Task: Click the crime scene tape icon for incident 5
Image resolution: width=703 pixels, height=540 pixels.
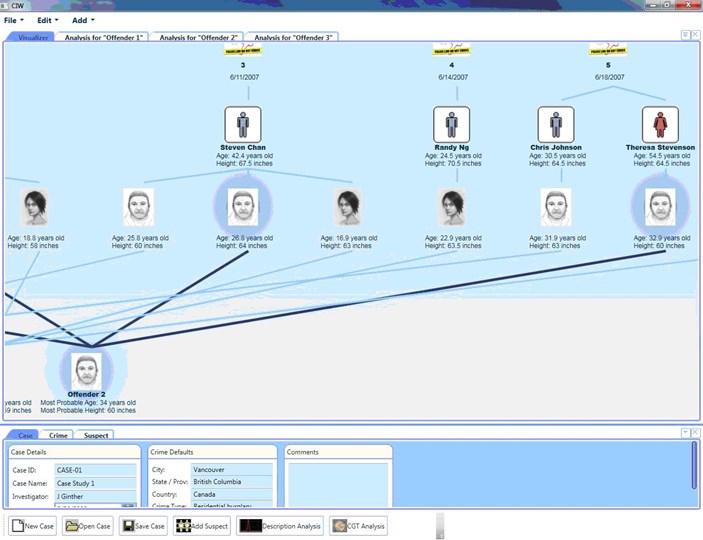Action: pos(608,49)
